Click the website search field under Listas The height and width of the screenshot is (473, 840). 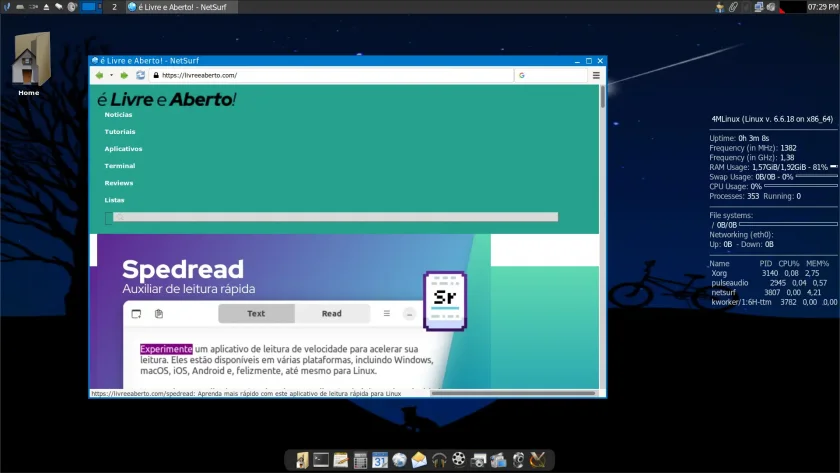pyautogui.click(x=335, y=217)
